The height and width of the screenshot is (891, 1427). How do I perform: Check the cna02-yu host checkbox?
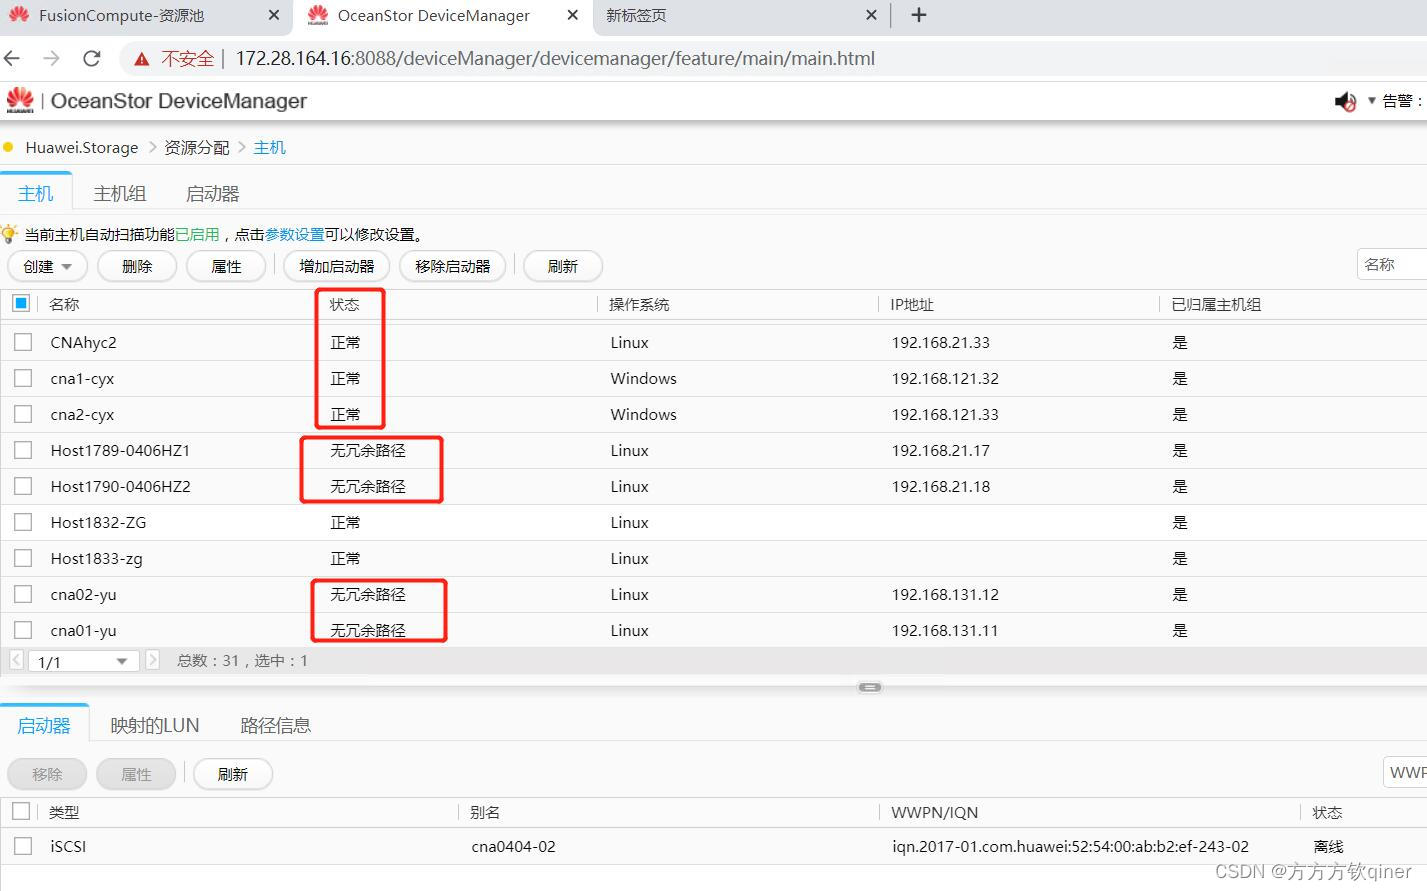23,594
